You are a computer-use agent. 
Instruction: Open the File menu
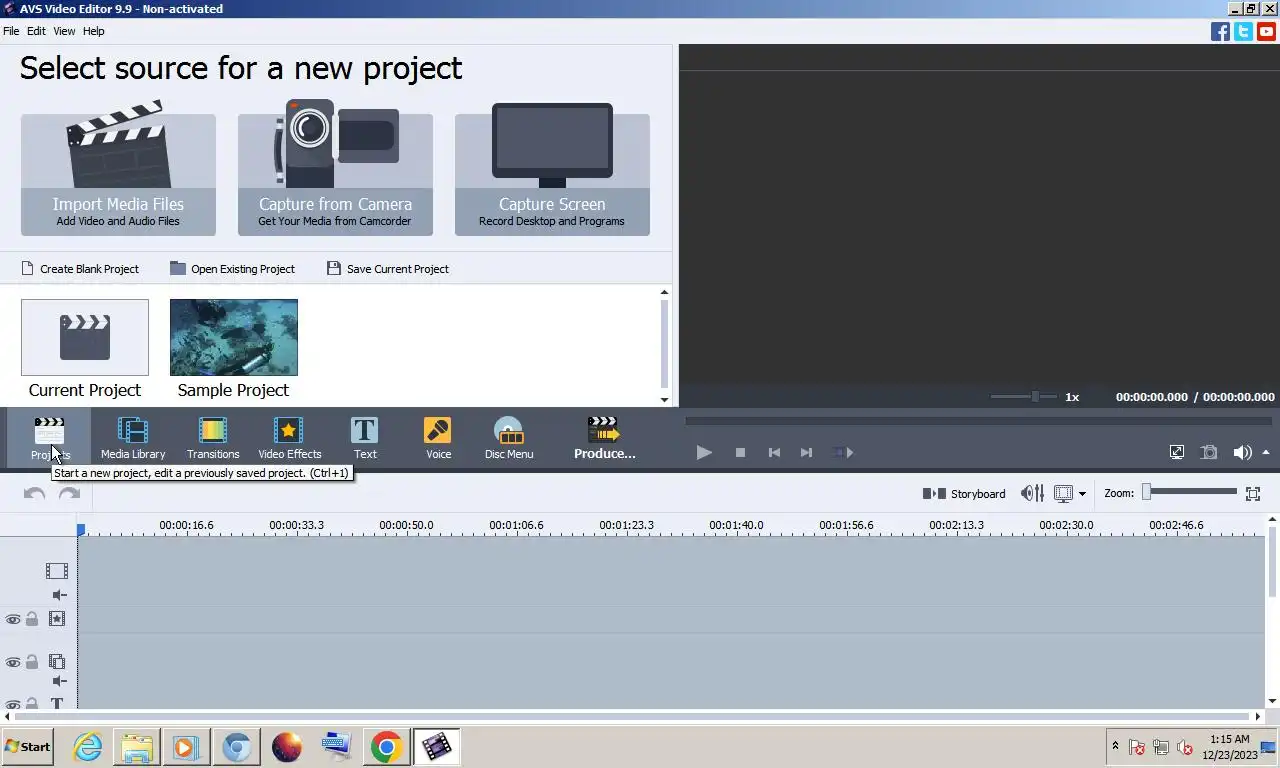(11, 31)
